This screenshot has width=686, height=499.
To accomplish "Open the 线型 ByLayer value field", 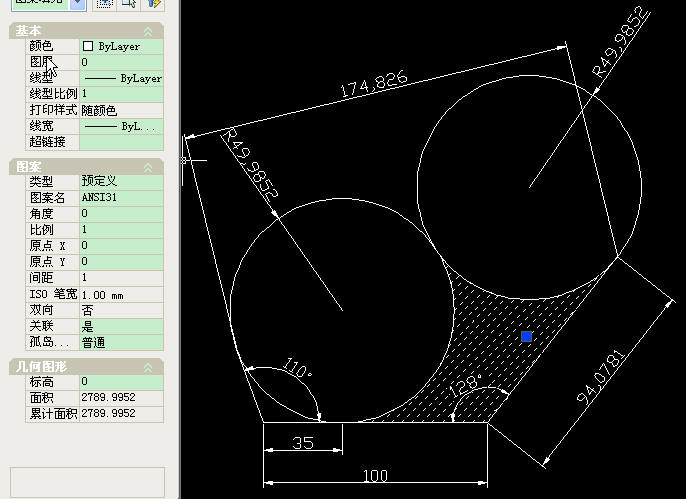I will pyautogui.click(x=121, y=78).
